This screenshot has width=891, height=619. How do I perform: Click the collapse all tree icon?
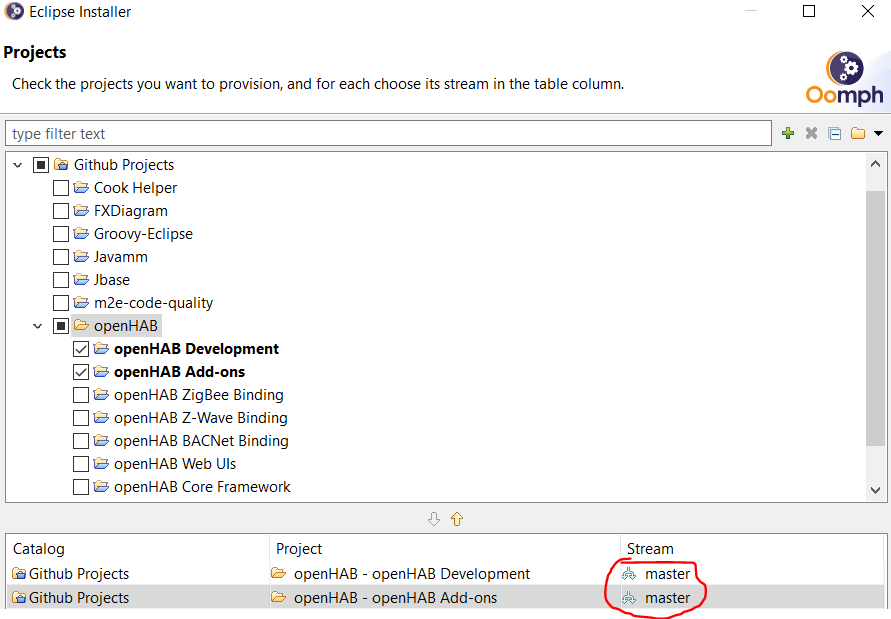834,134
